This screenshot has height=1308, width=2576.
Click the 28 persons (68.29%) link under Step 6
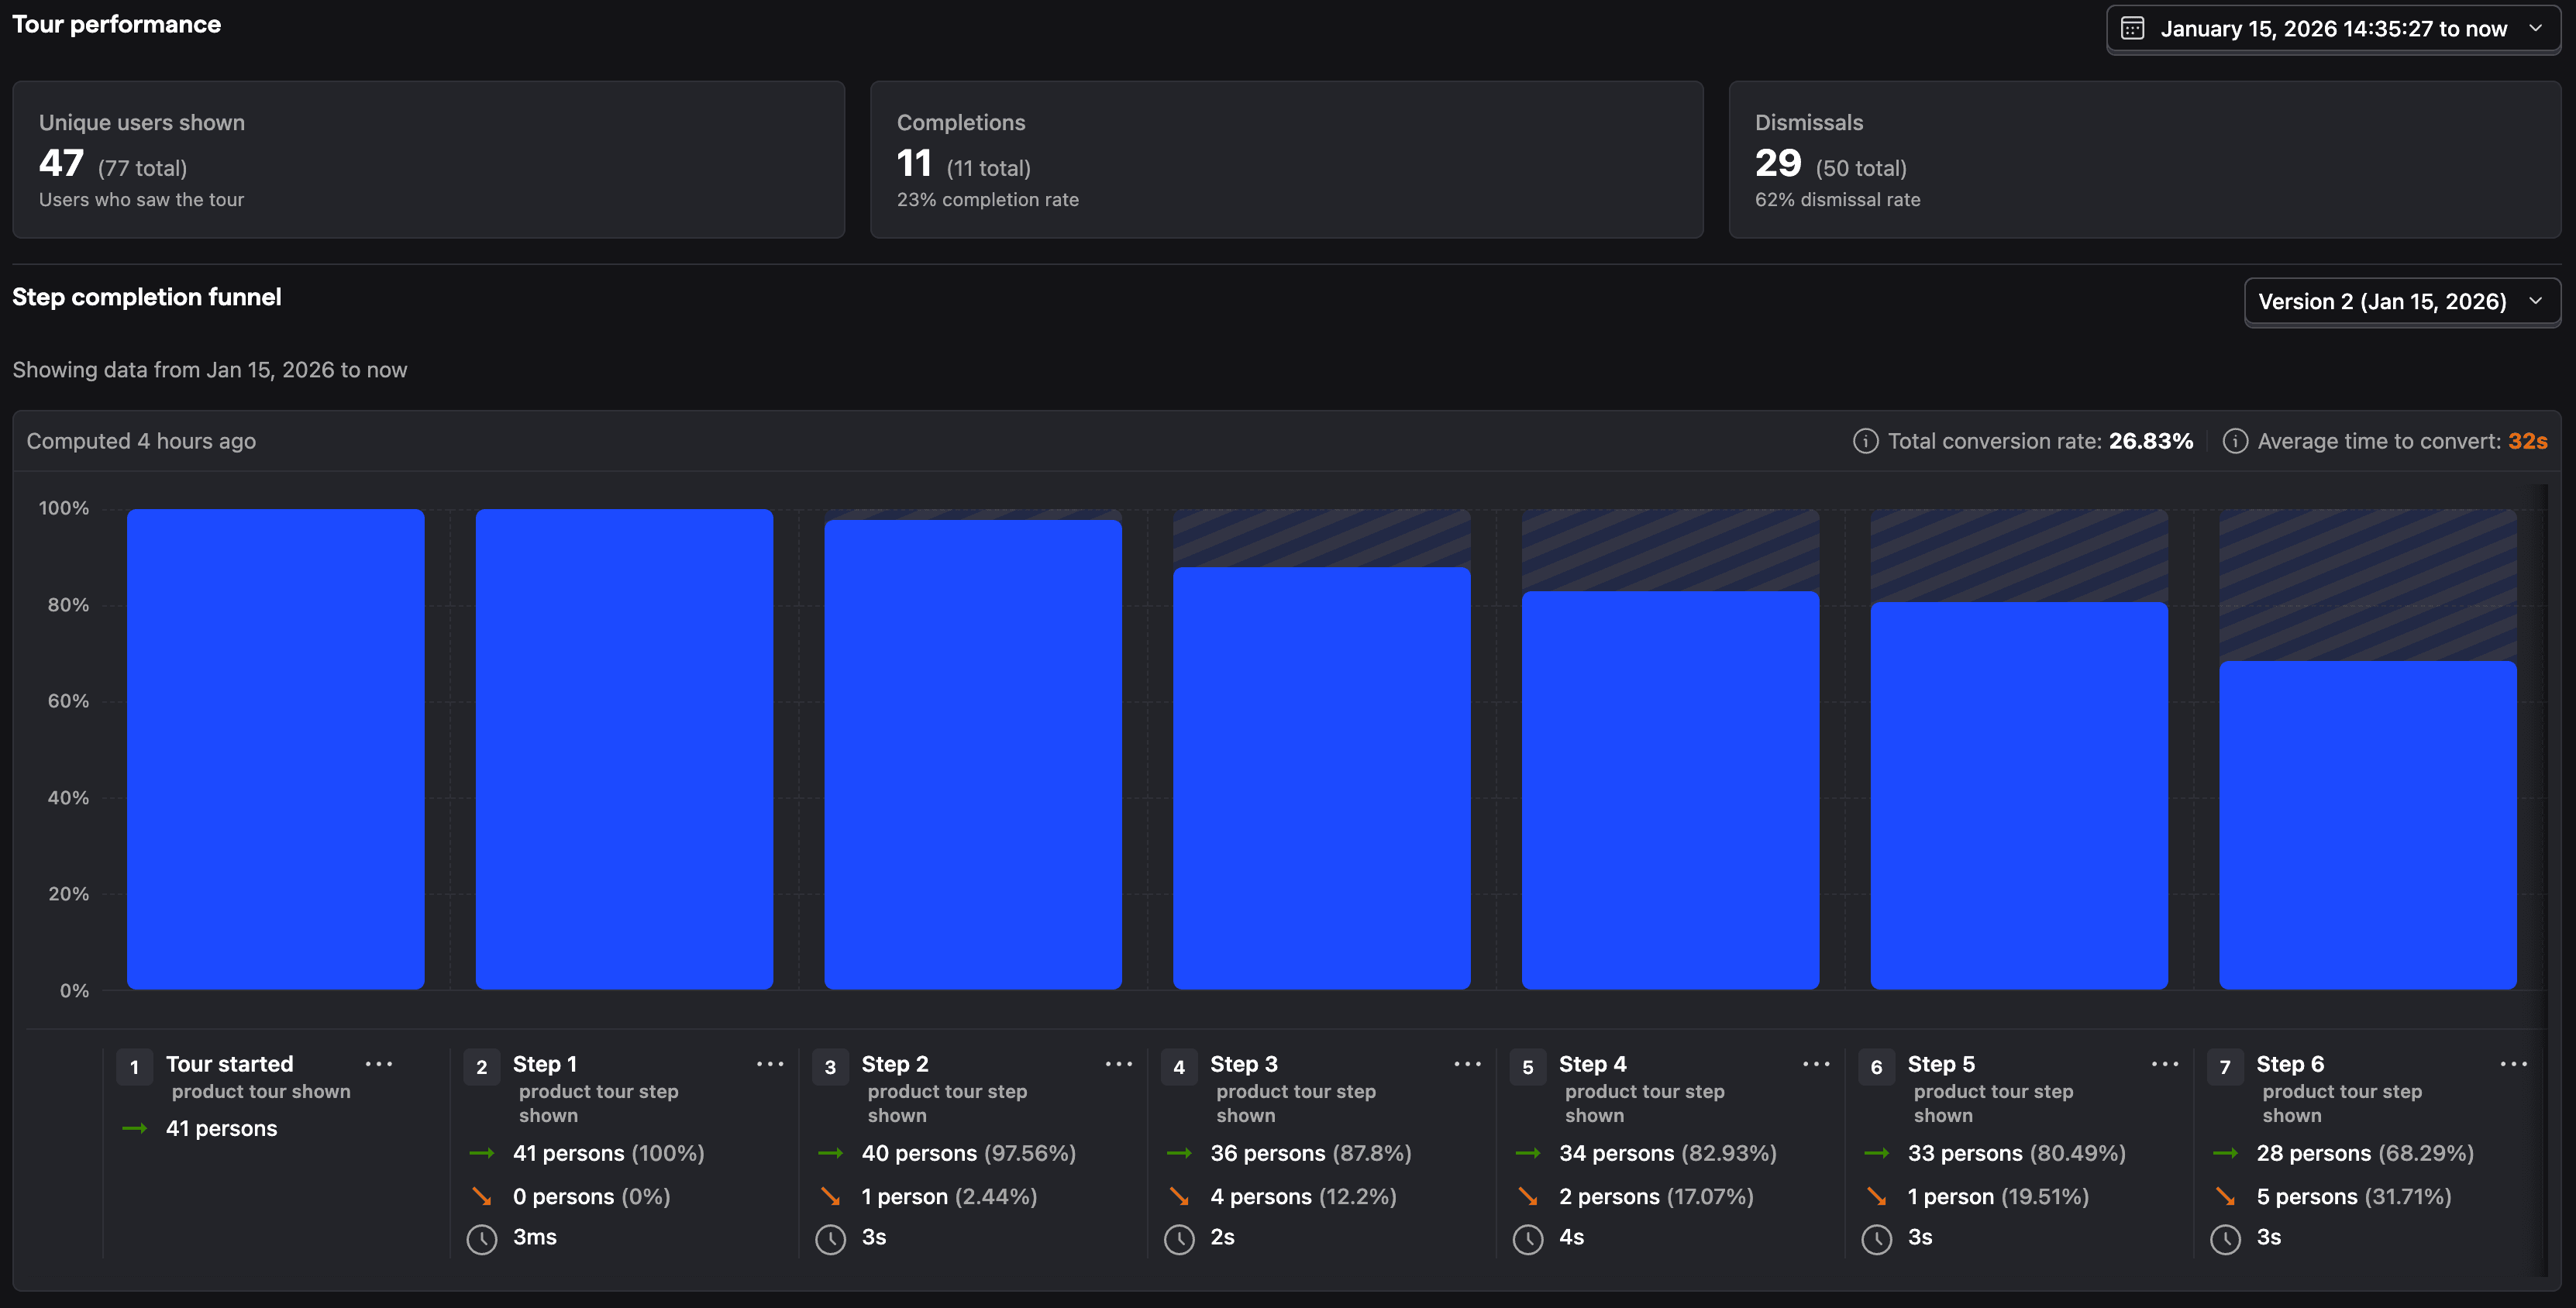[x=2364, y=1153]
